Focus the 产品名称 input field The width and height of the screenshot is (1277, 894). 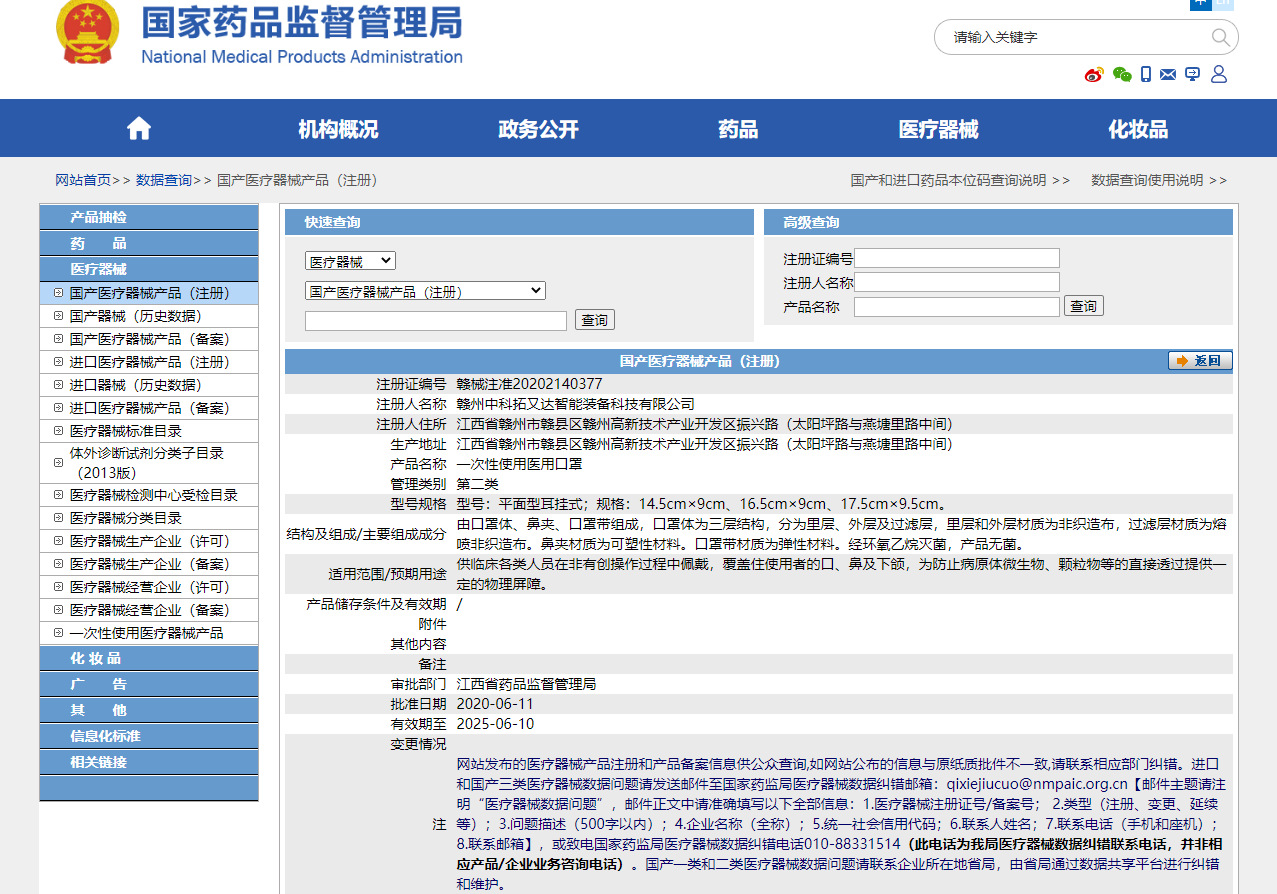(x=957, y=307)
